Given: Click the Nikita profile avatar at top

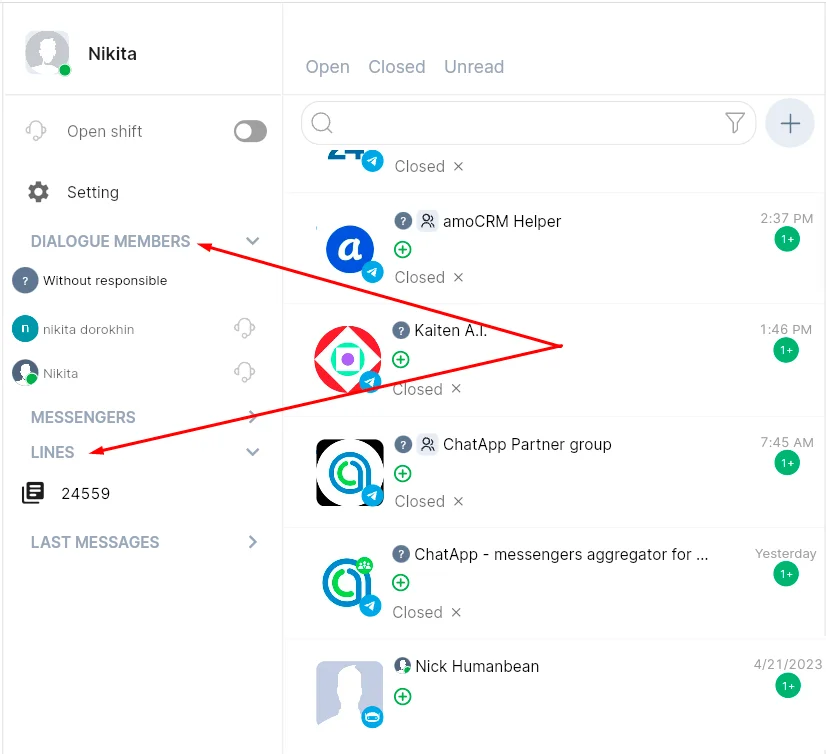Looking at the screenshot, I should (x=47, y=53).
